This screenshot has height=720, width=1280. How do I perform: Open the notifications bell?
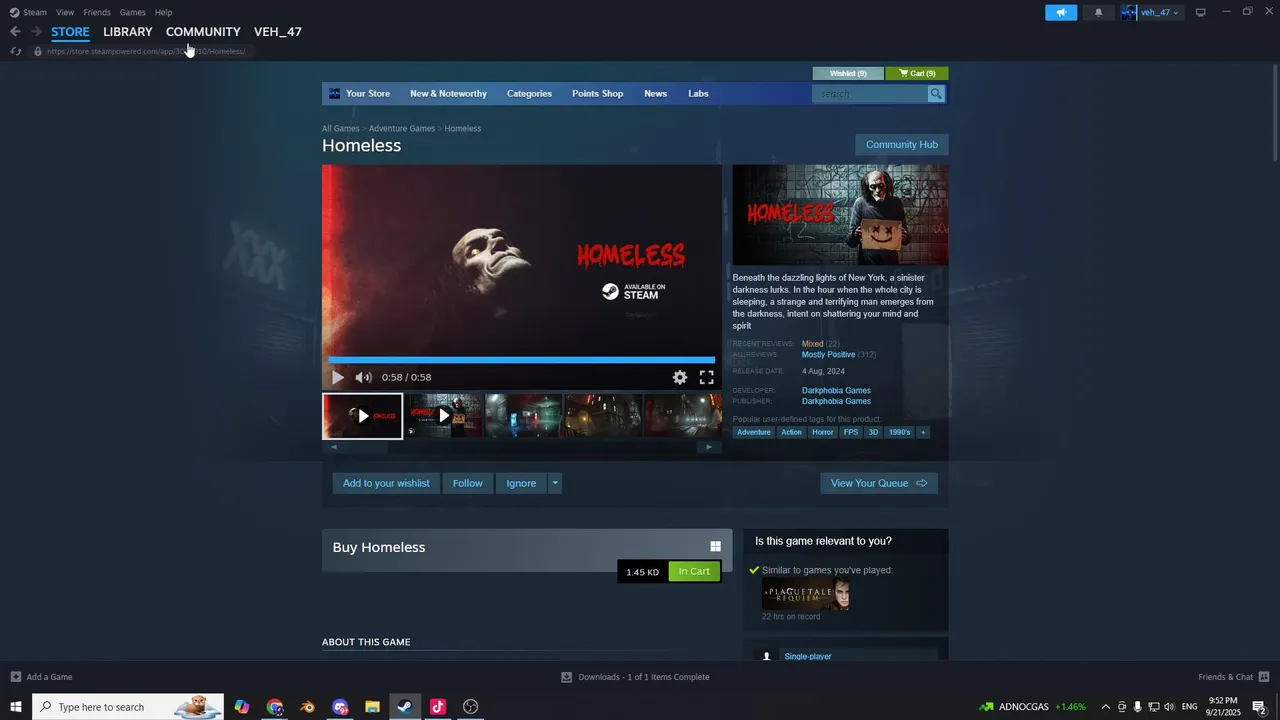click(x=1099, y=12)
